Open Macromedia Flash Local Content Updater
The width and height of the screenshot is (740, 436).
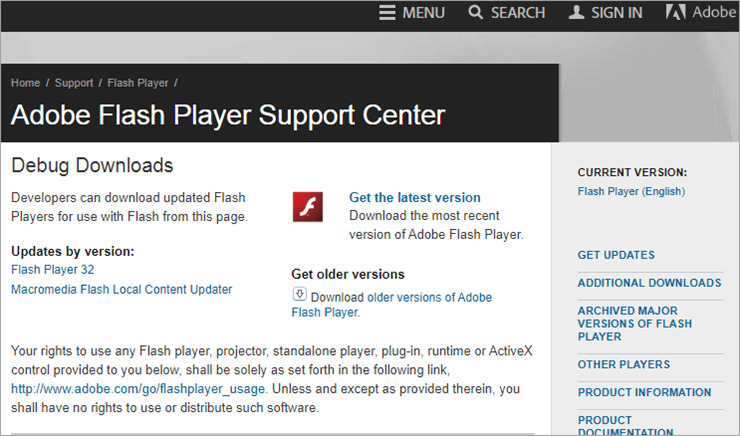click(121, 290)
